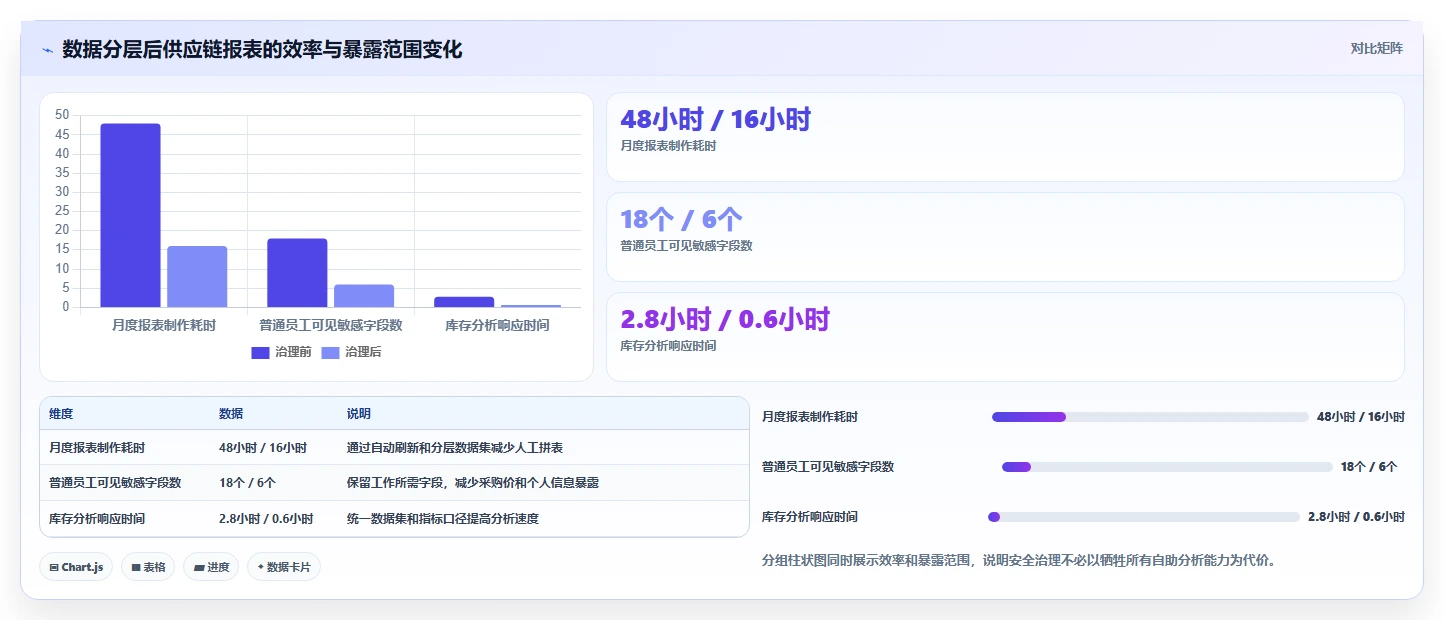This screenshot has width=1444, height=620.
Task: Click the 月度报表制作耗时 progress bar
Action: [x=1150, y=417]
